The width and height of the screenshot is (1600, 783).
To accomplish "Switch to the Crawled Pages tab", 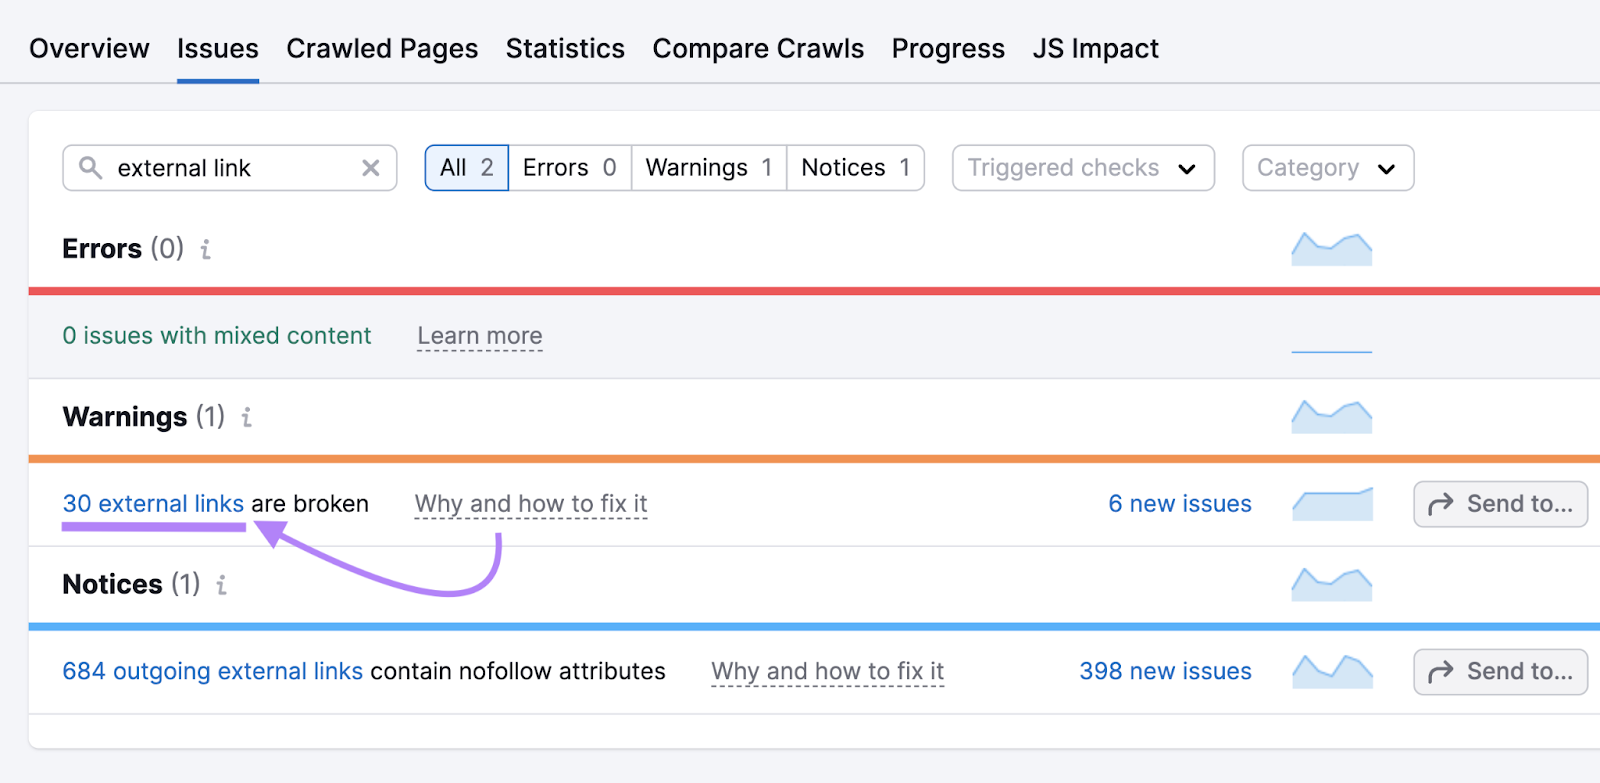I will [x=382, y=48].
